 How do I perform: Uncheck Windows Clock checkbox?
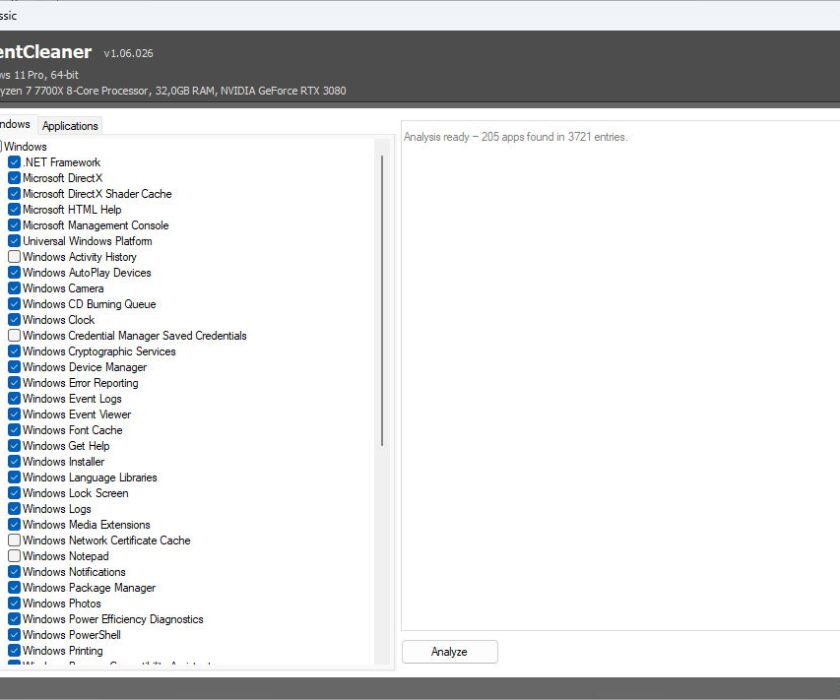tap(14, 320)
